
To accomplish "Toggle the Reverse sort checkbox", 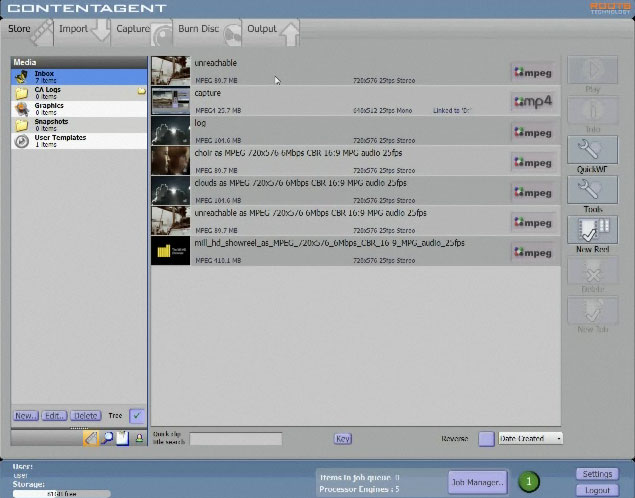I will tap(486, 438).
